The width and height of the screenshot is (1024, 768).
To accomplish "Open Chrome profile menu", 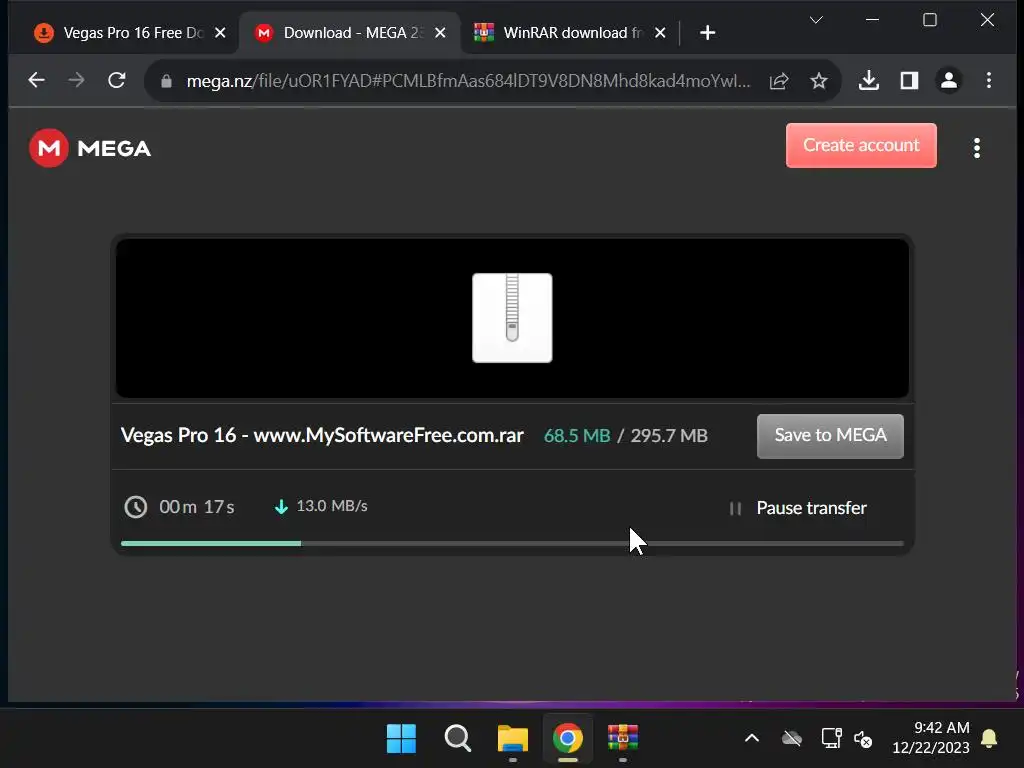I will click(x=949, y=80).
